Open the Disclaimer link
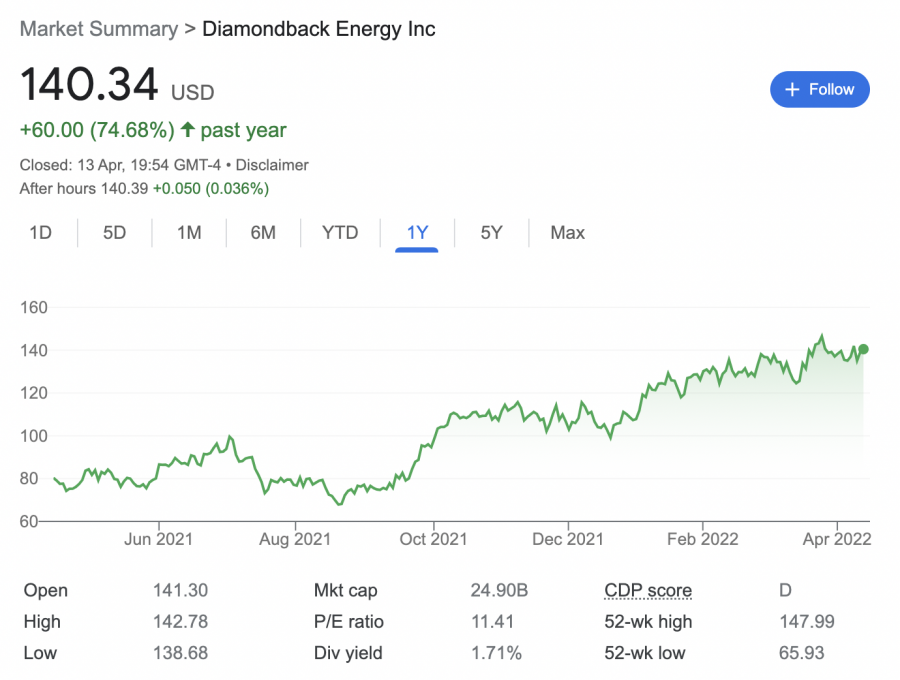Viewport: 900px width, 680px height. click(x=272, y=165)
